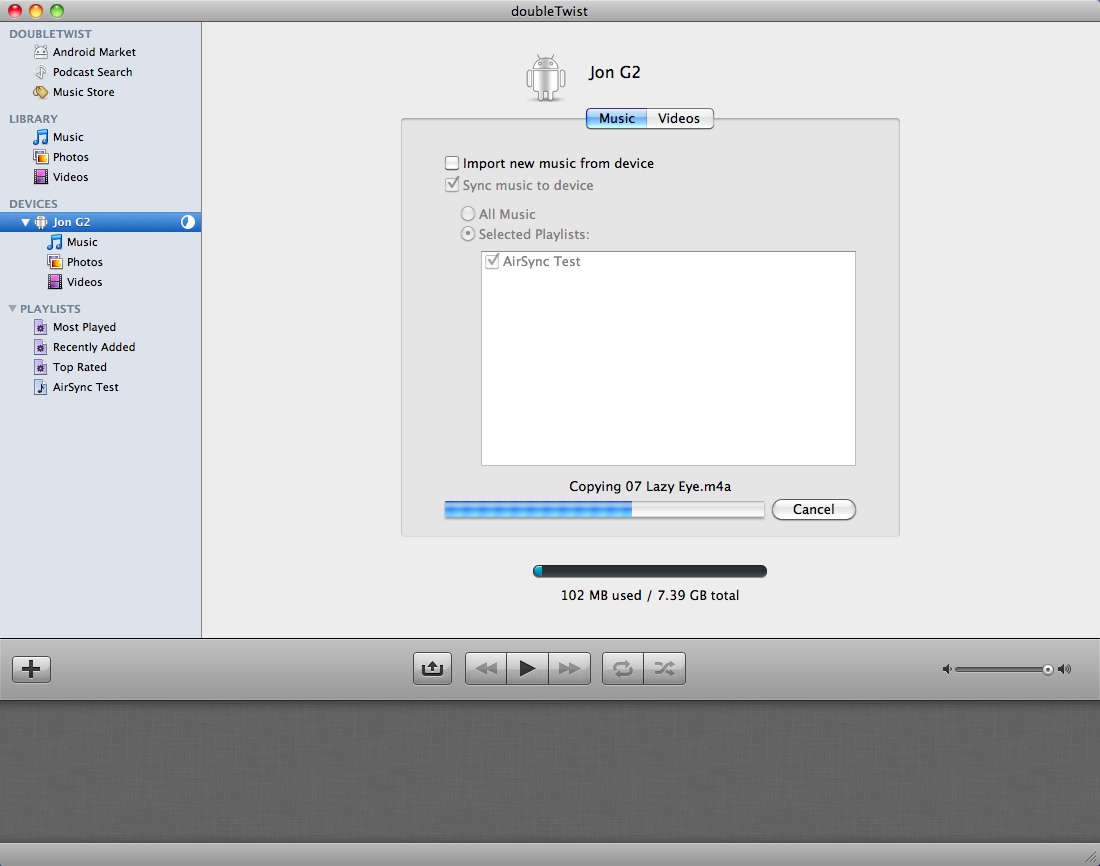Click 'Copying 07 Lazy Eye.m4a' status text
This screenshot has height=866, width=1100.
point(650,486)
